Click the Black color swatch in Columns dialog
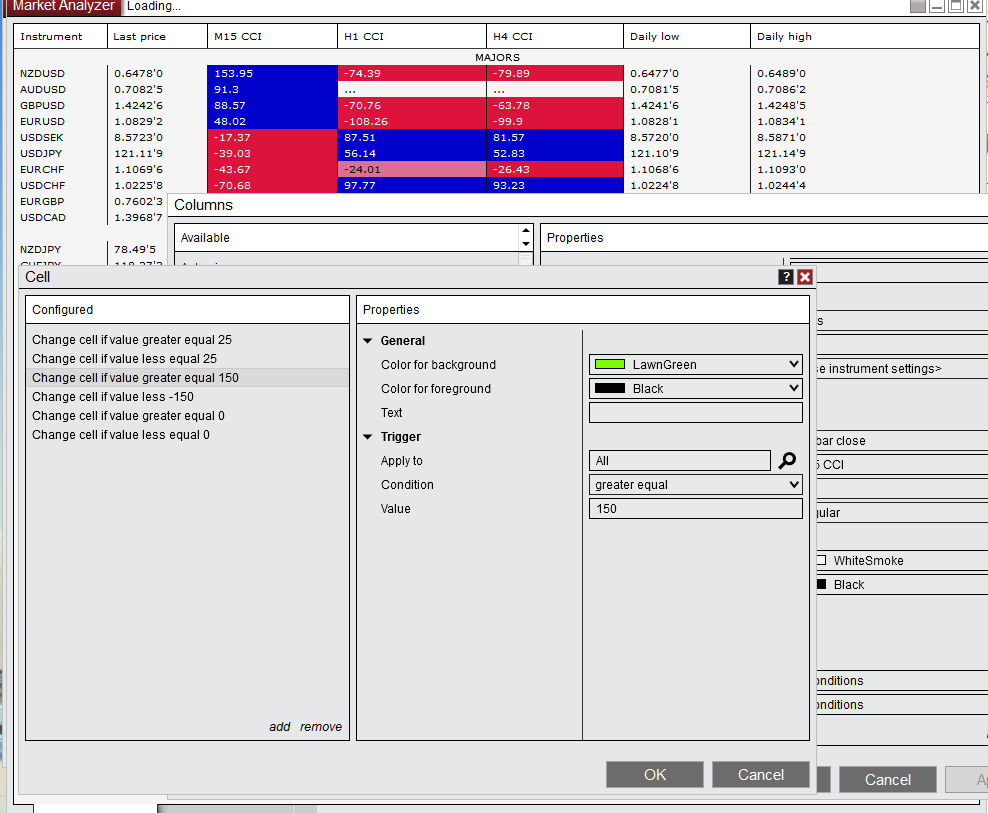988x813 pixels. [821, 584]
